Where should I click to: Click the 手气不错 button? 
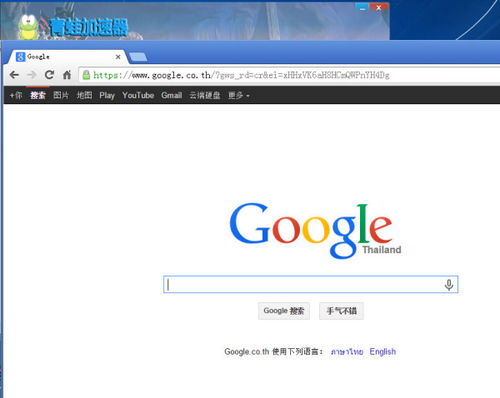click(341, 311)
